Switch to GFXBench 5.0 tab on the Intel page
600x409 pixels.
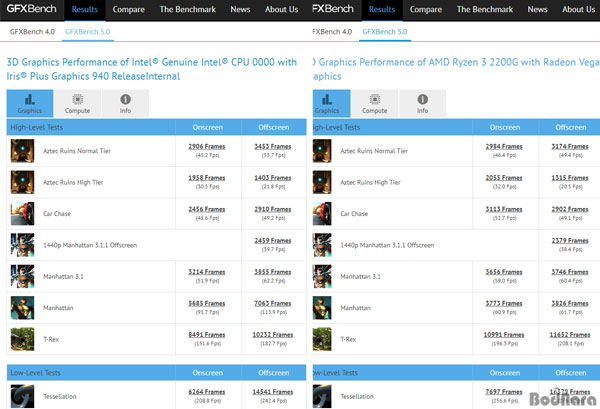(x=88, y=32)
